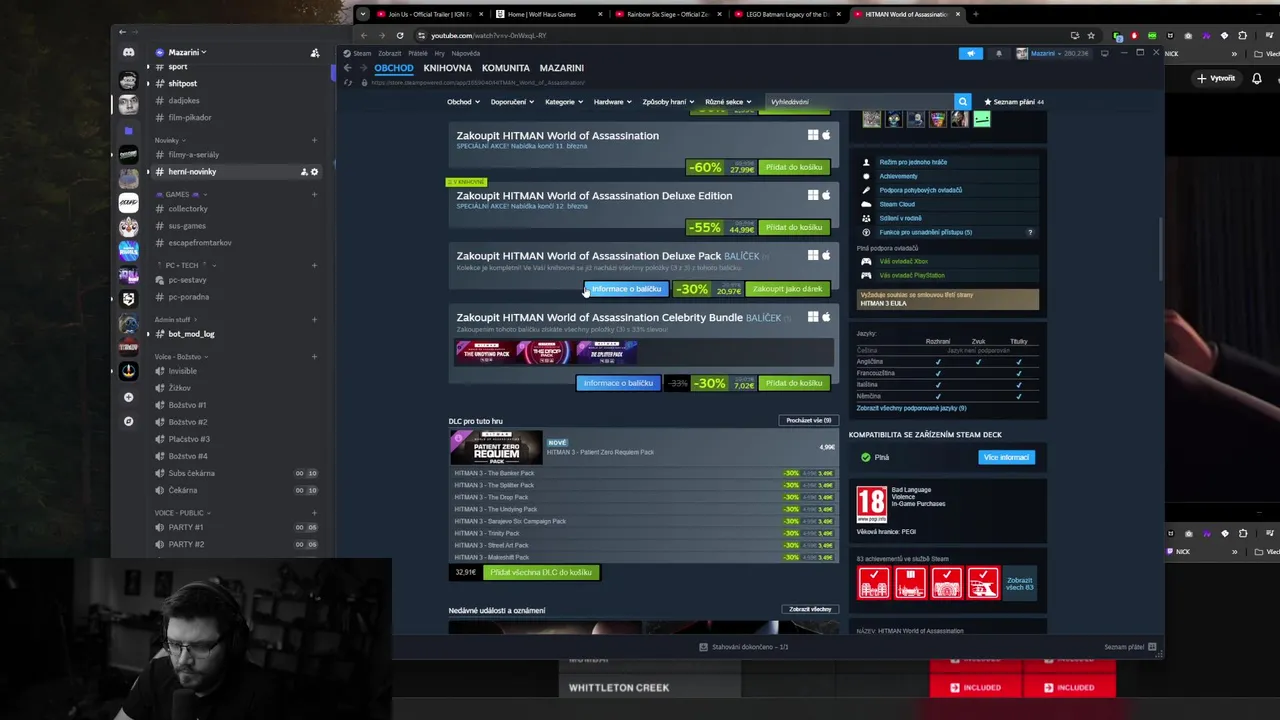The height and width of the screenshot is (720, 1280).
Task: Open first Discord server avatar in sidebar
Action: point(128,81)
